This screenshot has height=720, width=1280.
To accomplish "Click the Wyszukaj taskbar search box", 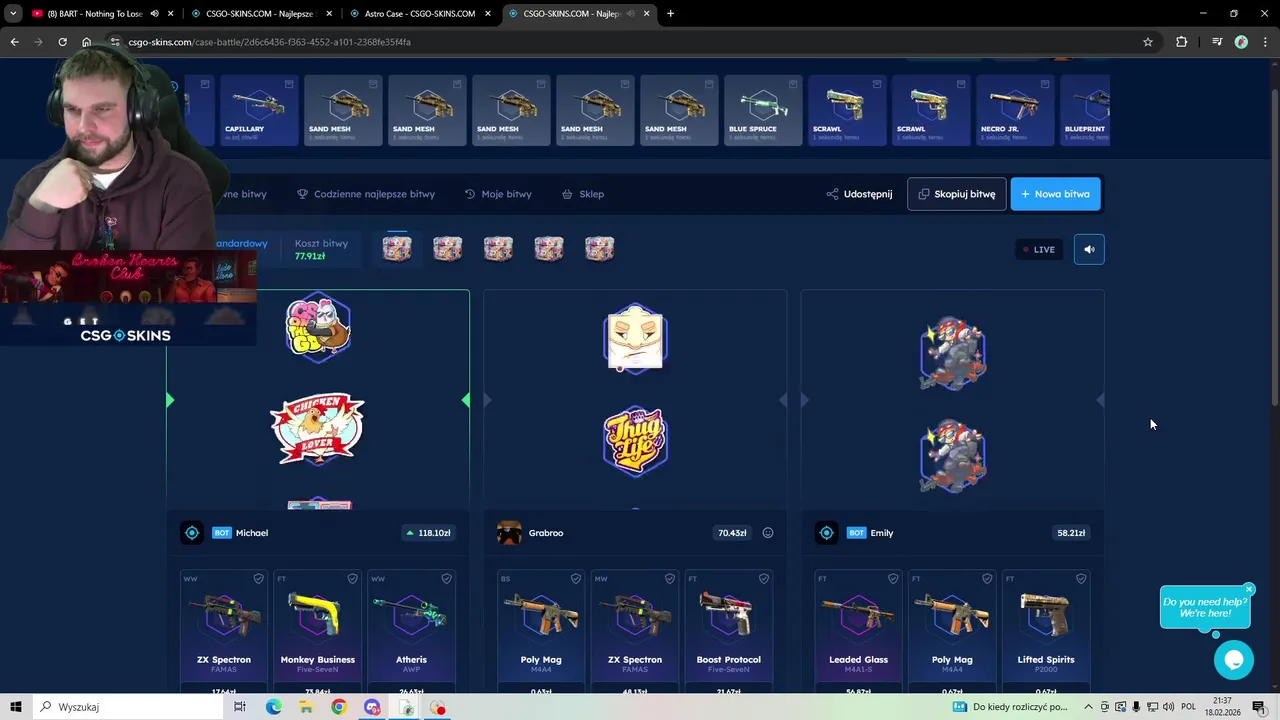I will tap(128, 707).
